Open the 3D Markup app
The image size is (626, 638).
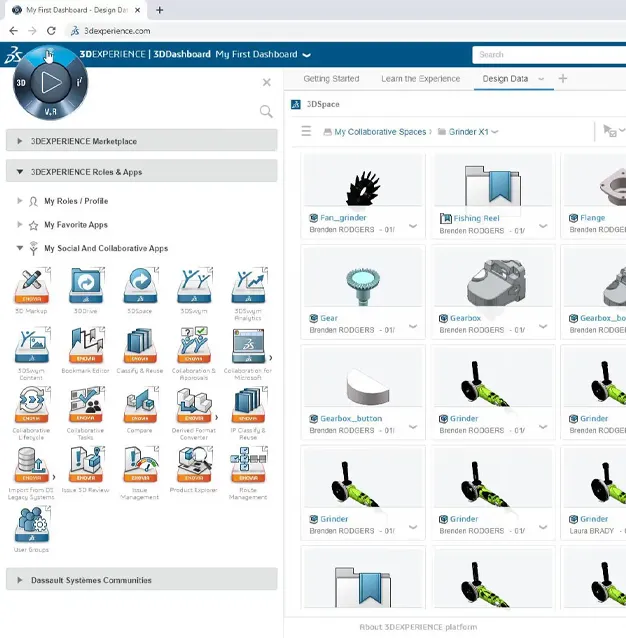(x=32, y=286)
